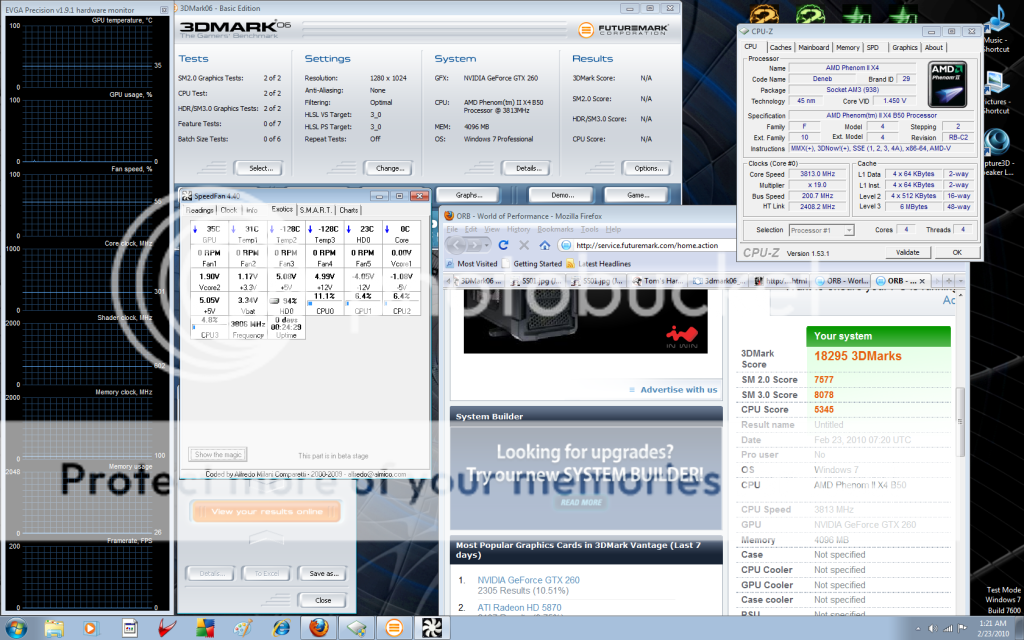The width and height of the screenshot is (1024, 640).
Task: Open the Firefox Tools menu
Action: click(x=590, y=229)
